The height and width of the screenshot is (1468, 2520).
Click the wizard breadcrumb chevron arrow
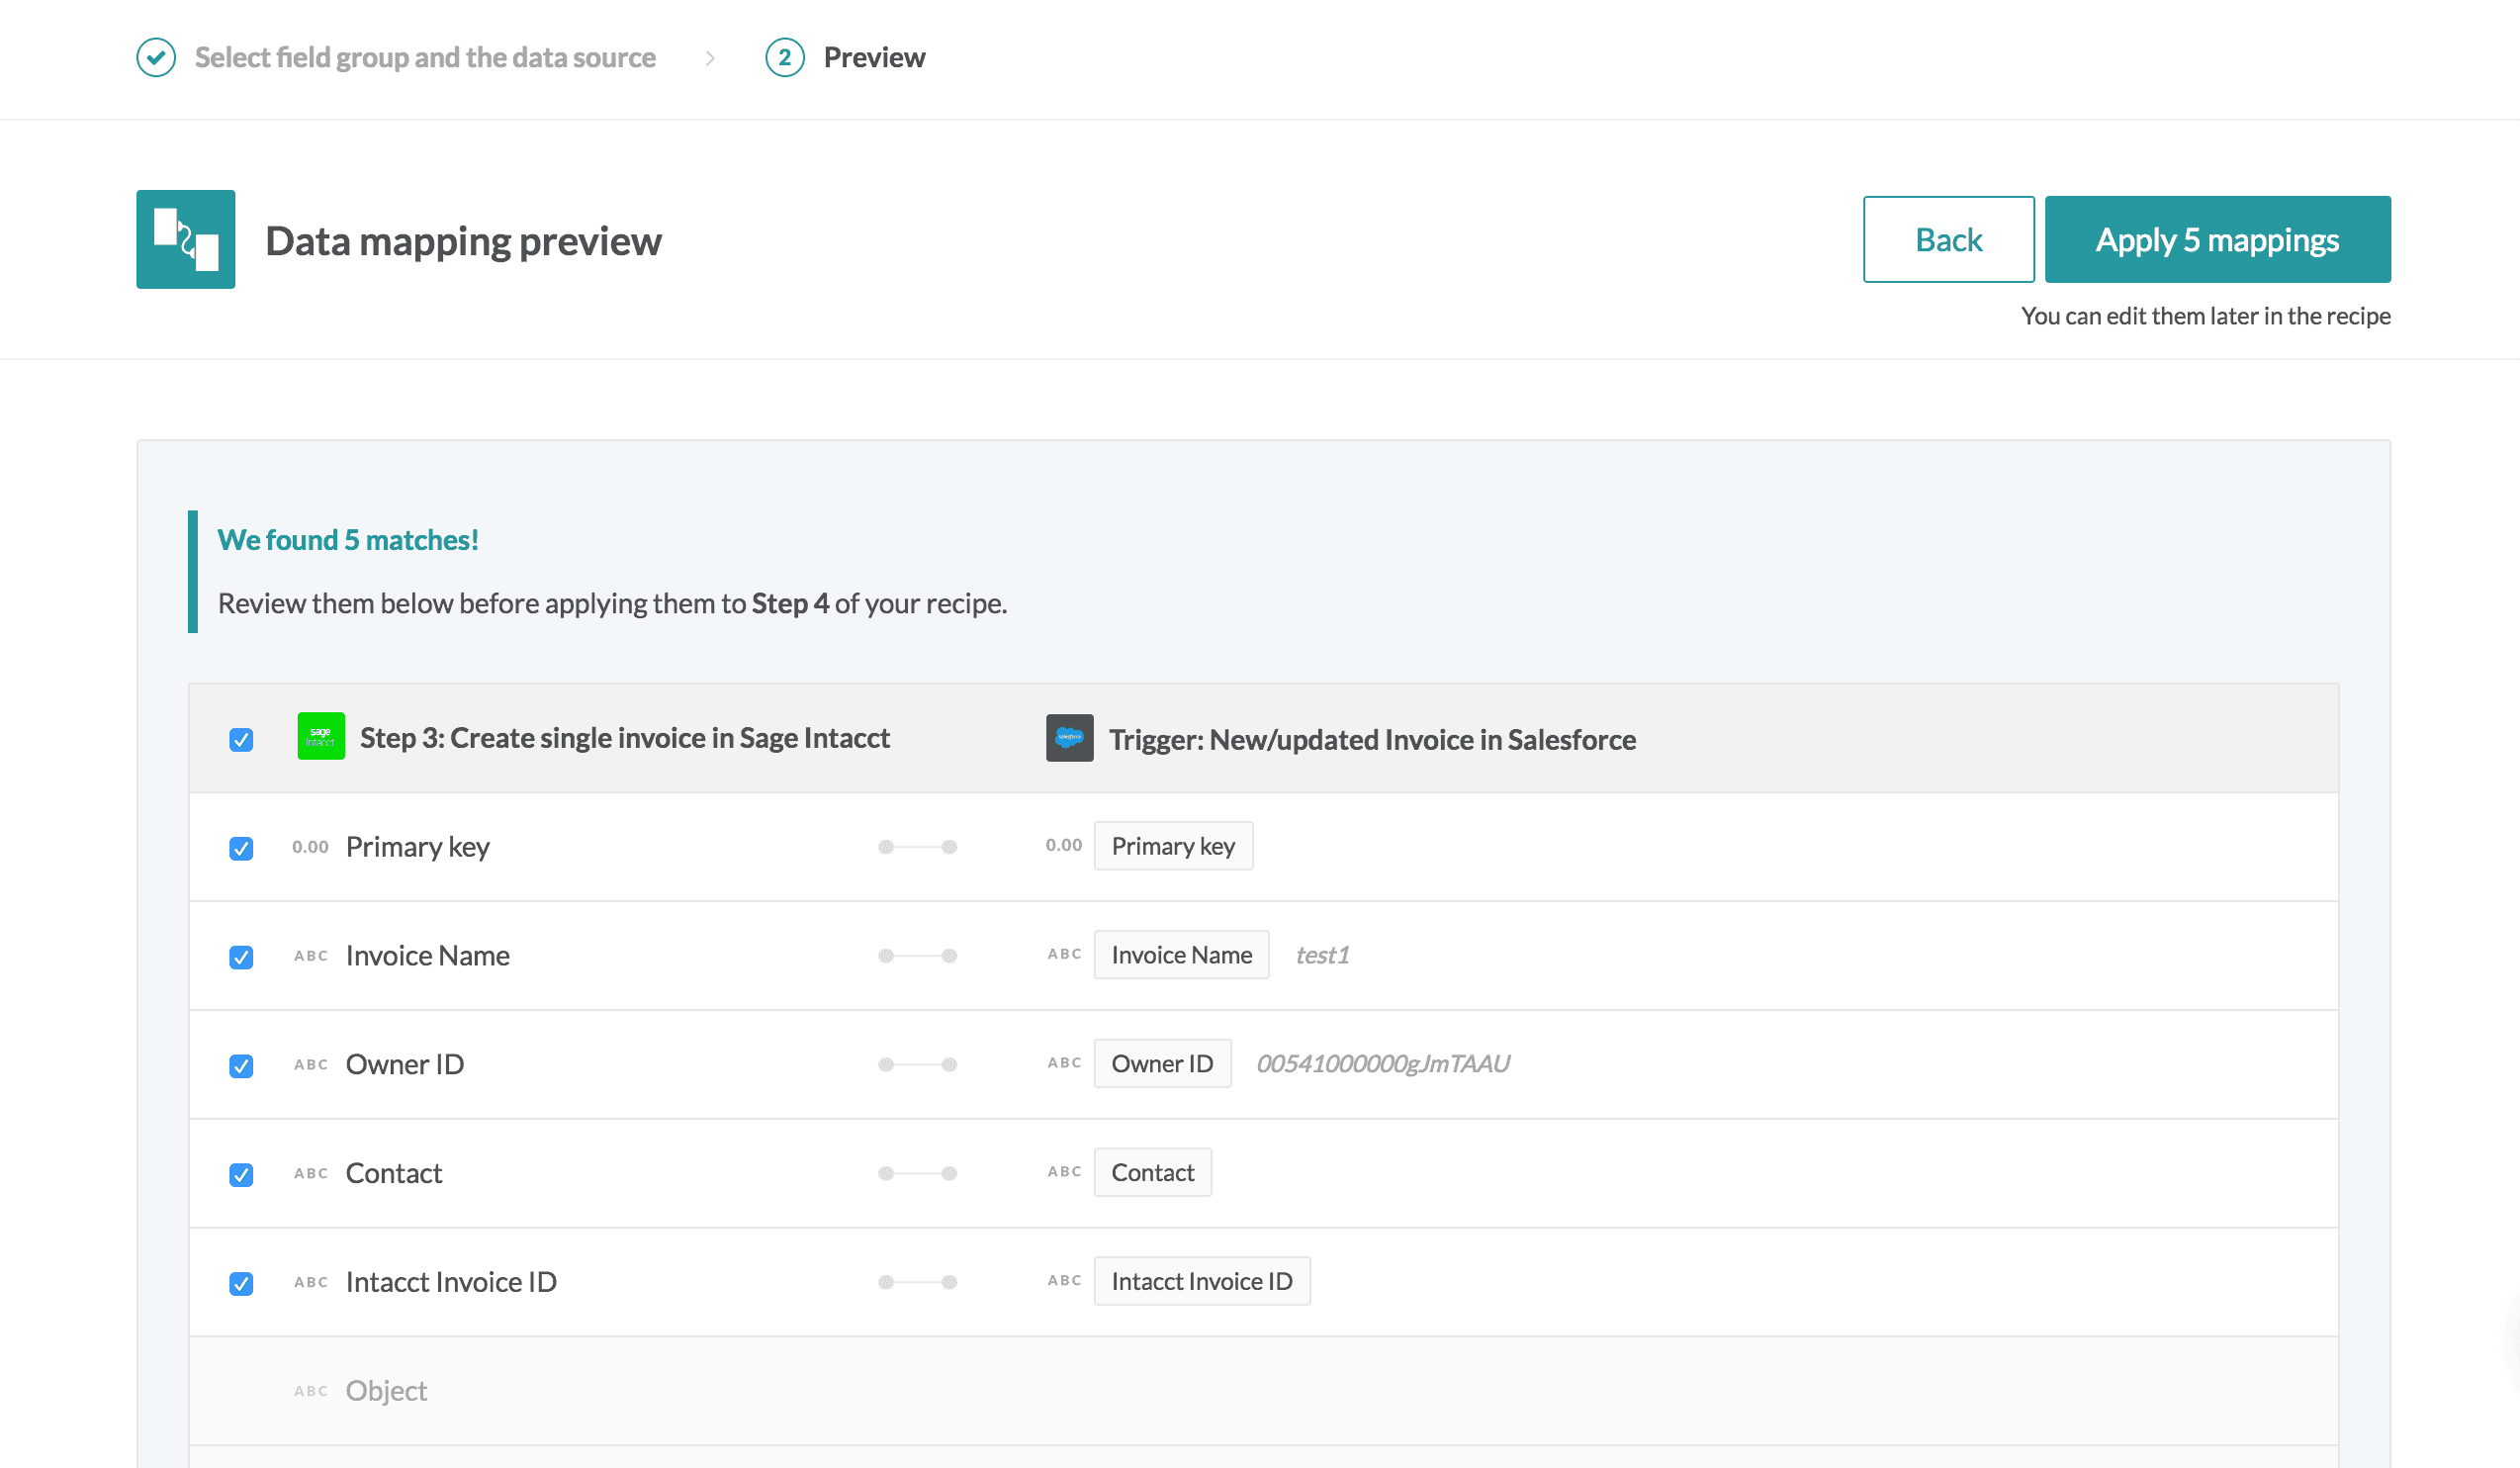tap(710, 58)
